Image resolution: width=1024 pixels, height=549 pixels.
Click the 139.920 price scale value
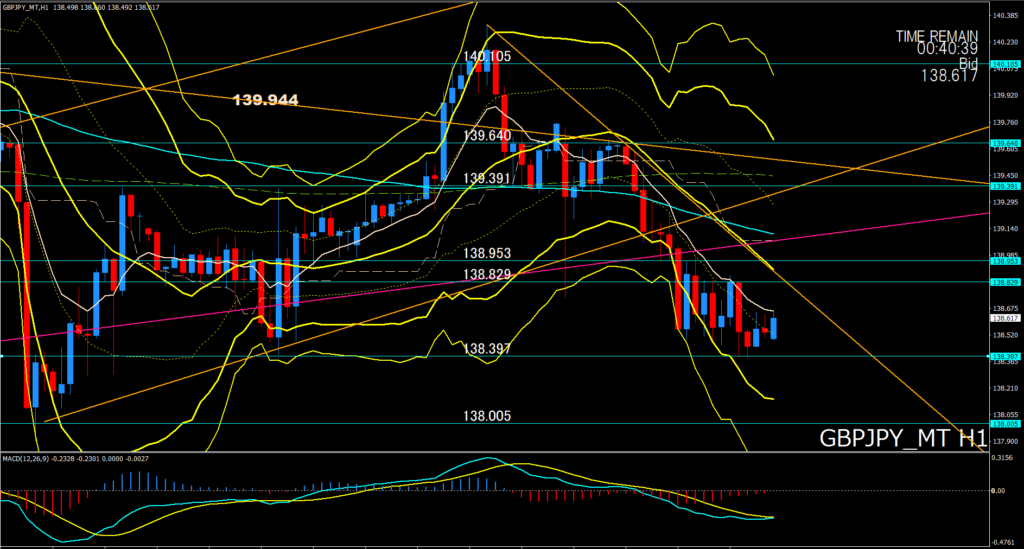pos(1005,95)
